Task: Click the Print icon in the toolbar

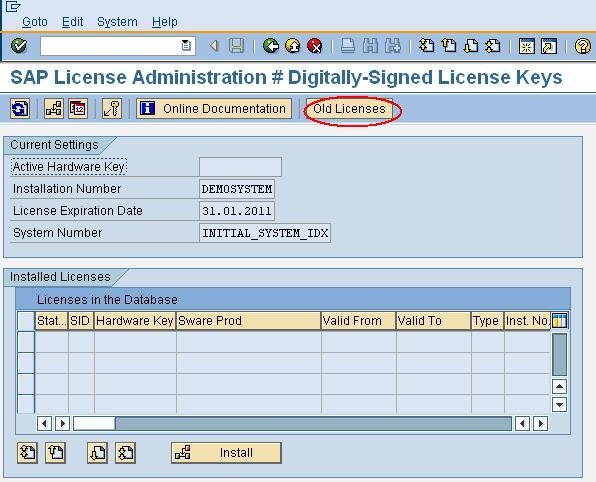Action: tap(348, 46)
